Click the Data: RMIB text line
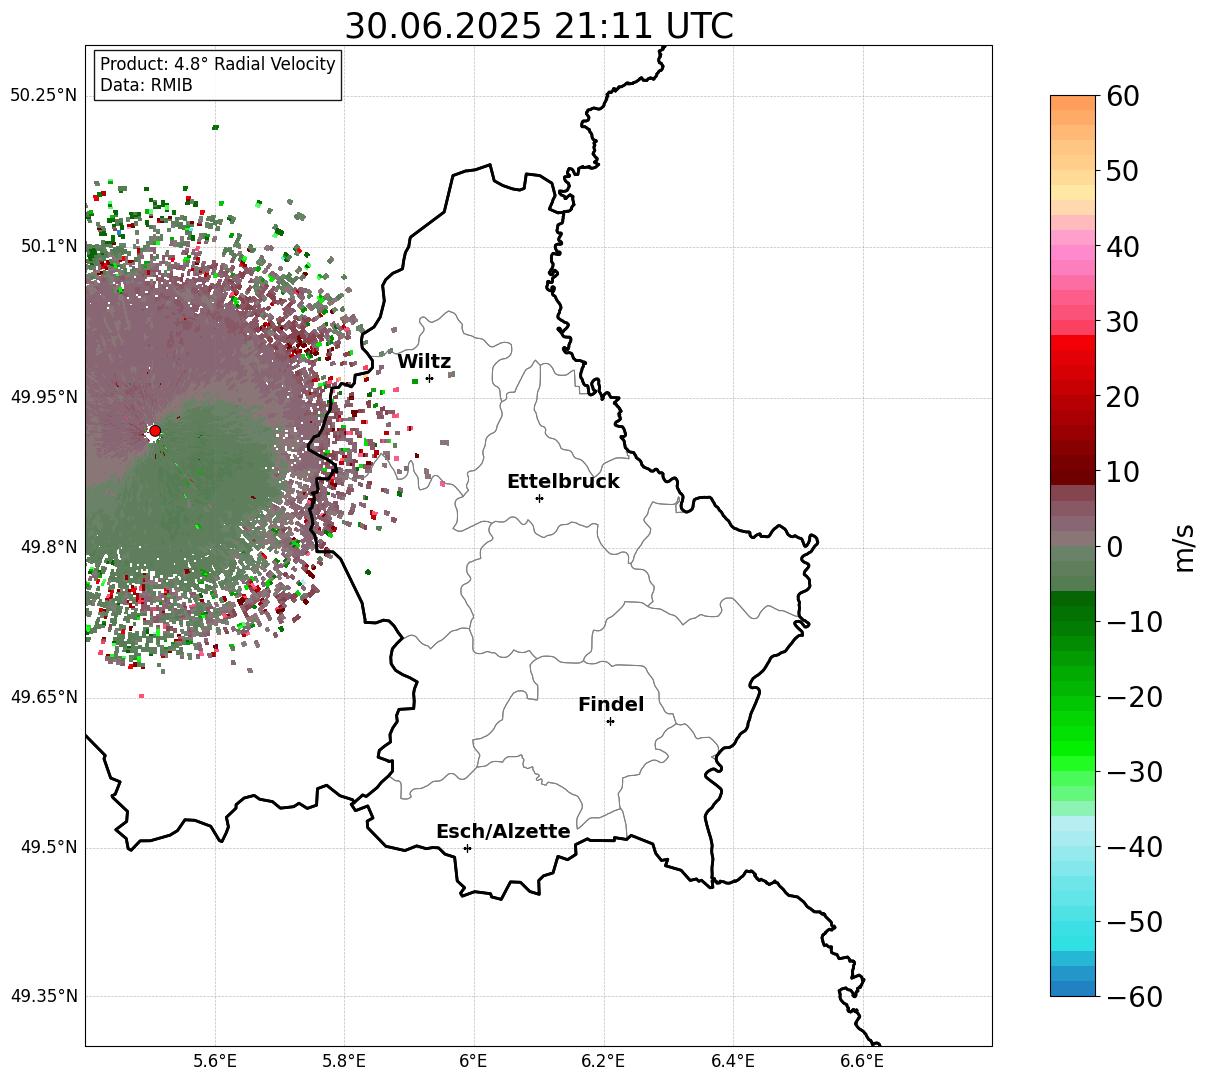The width and height of the screenshot is (1207, 1081). click(x=146, y=86)
